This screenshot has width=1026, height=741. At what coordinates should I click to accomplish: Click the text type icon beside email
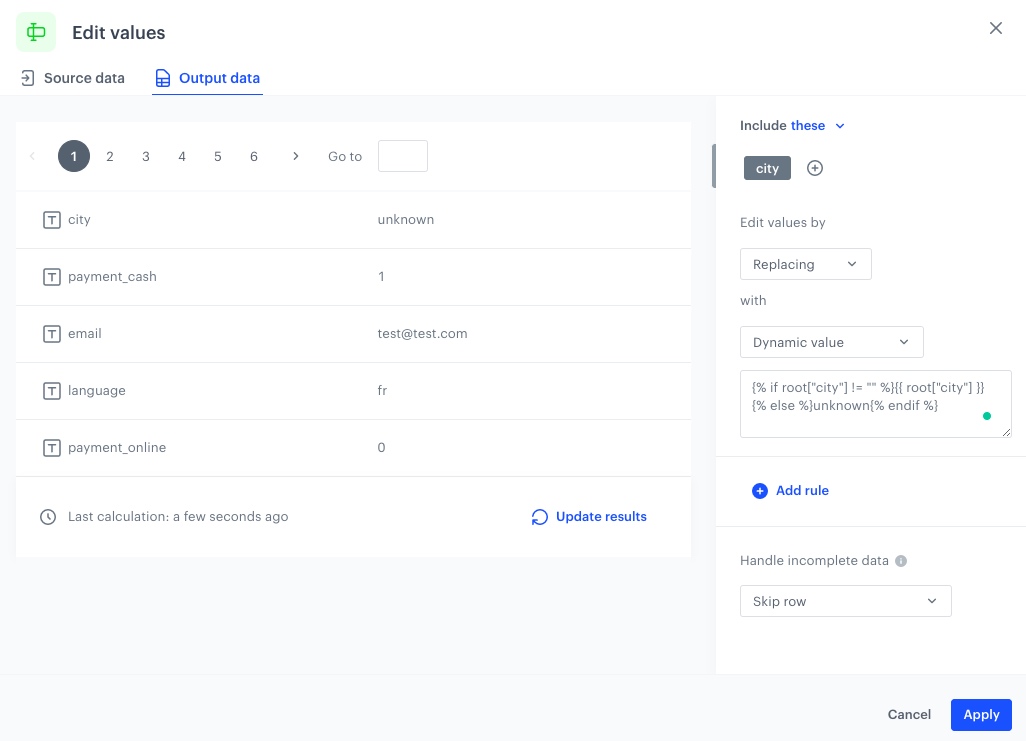52,334
